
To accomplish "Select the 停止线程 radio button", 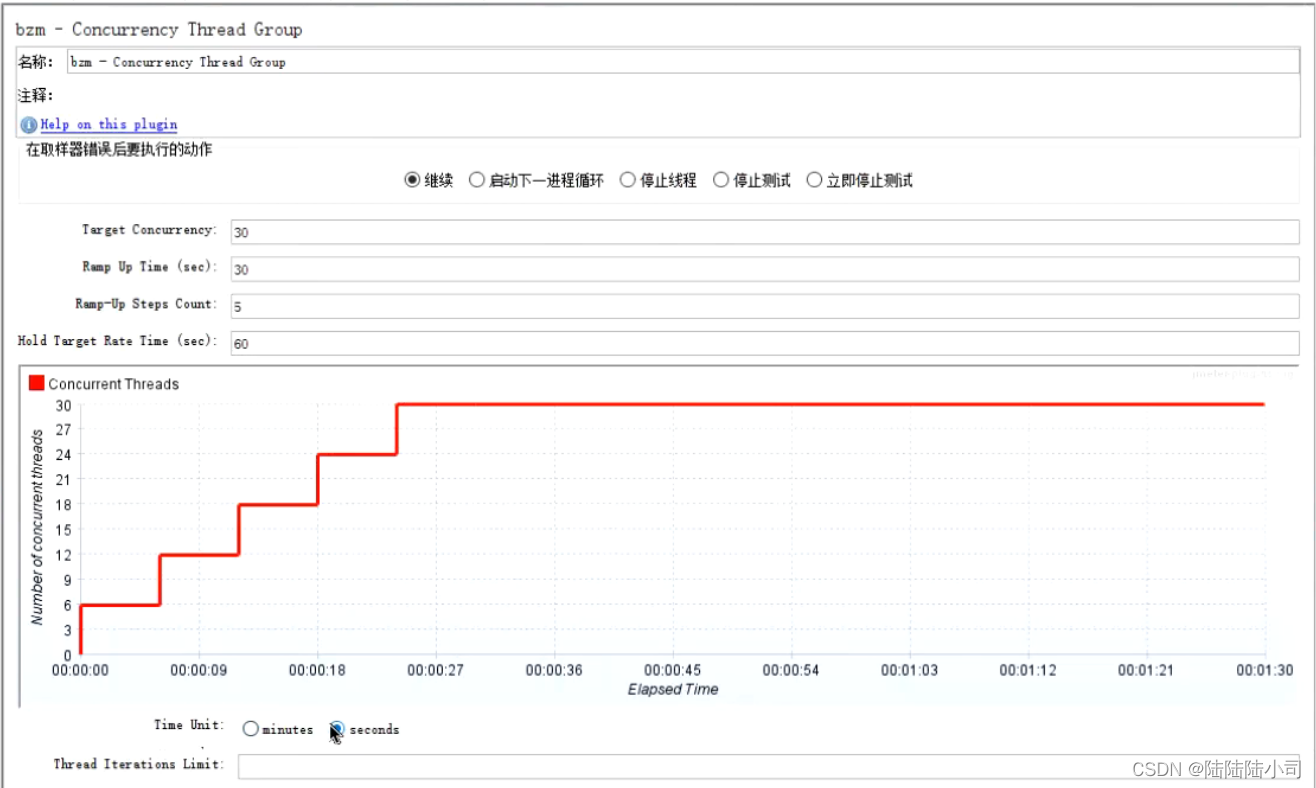I will 627,180.
